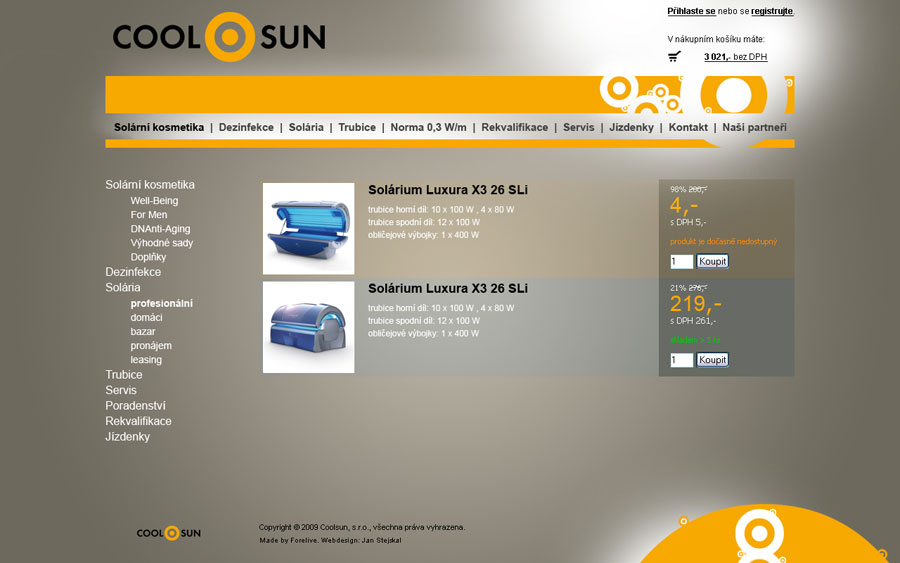Open Naši partneři in top navigation
Viewport: 900px width, 563px height.
(754, 127)
